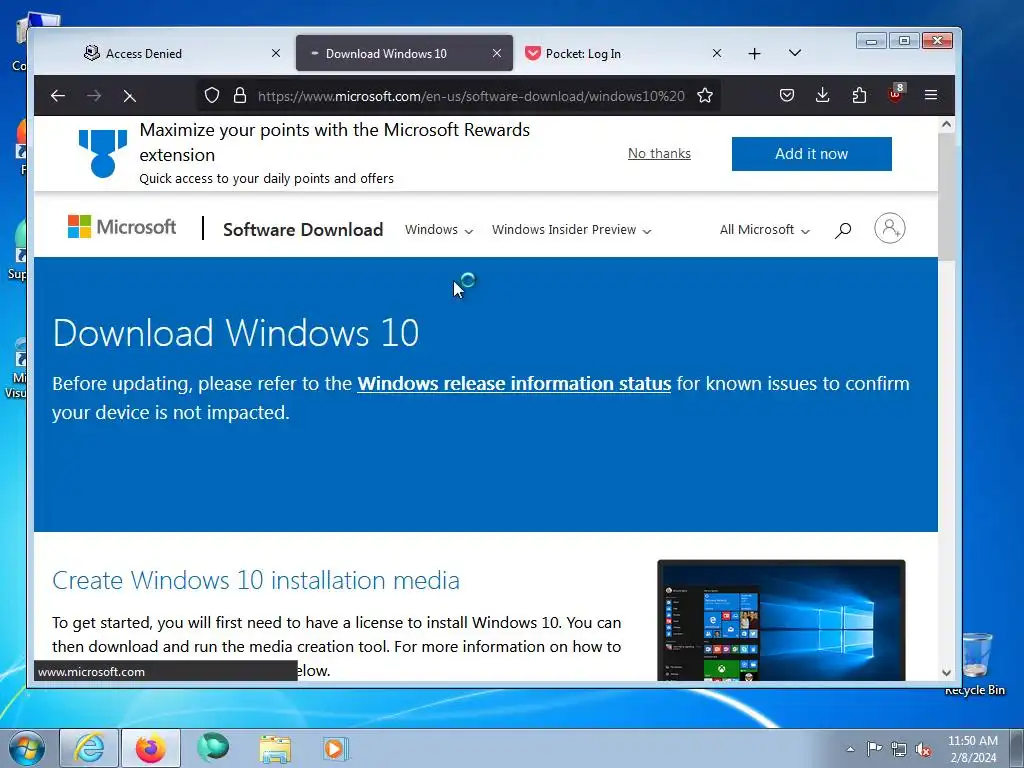The image size is (1024, 768).
Task: Dismiss Rewards banner with No thanks
Action: pyautogui.click(x=659, y=153)
